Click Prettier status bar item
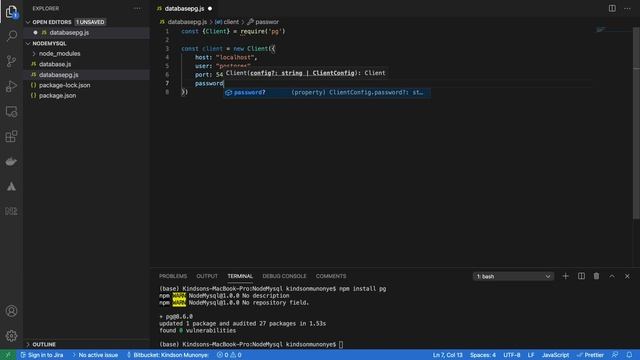640x360 pixels. coord(590,355)
